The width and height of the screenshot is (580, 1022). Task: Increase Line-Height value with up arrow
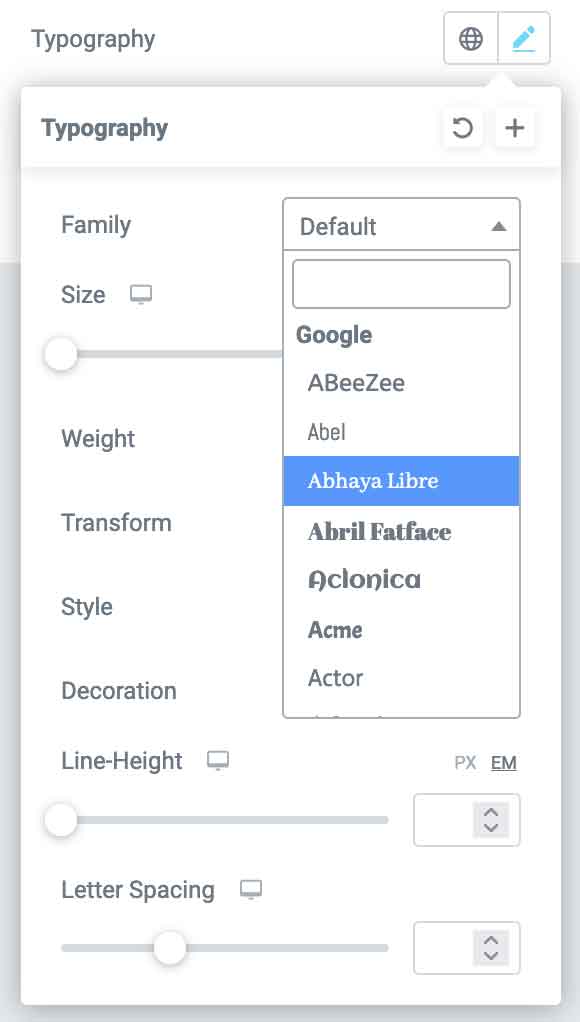491,812
